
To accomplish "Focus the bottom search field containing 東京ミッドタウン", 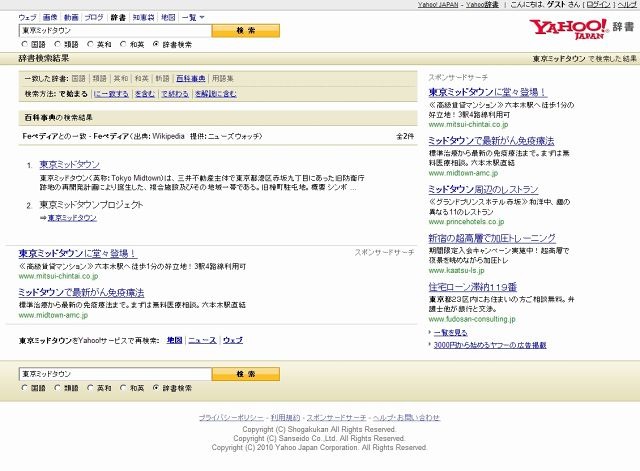I will point(115,374).
